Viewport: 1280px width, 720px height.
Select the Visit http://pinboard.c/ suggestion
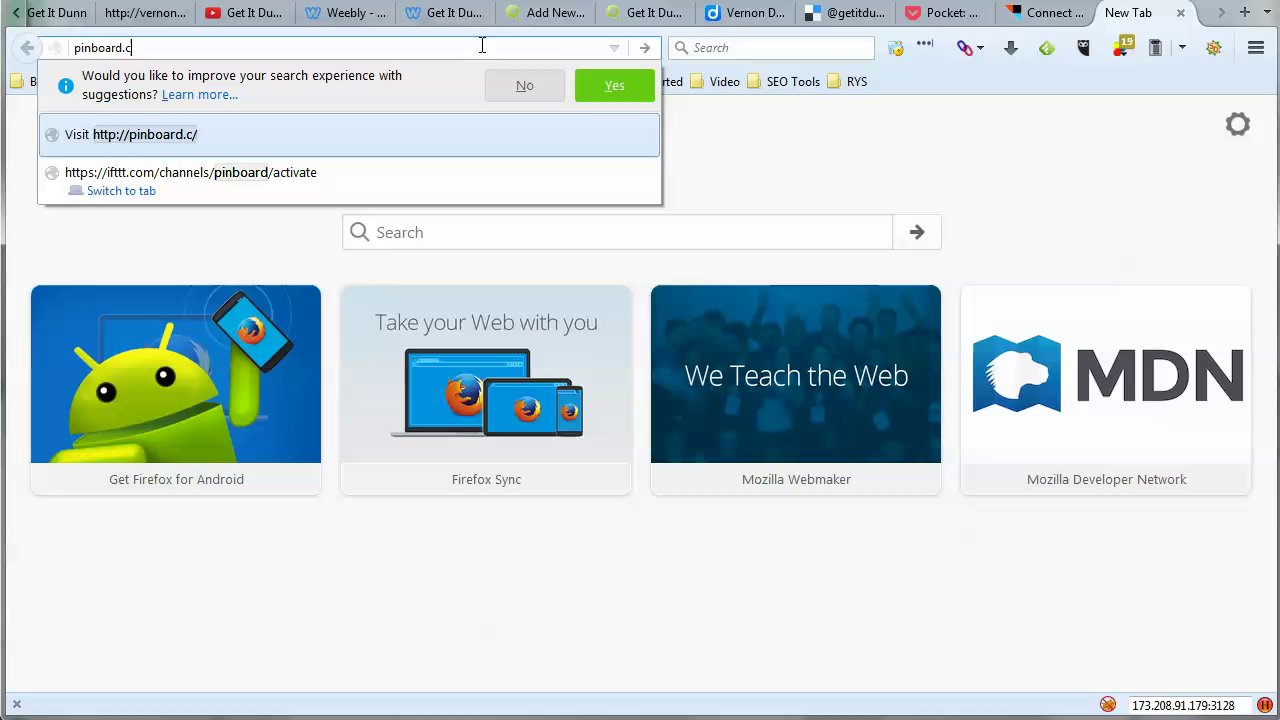point(349,135)
